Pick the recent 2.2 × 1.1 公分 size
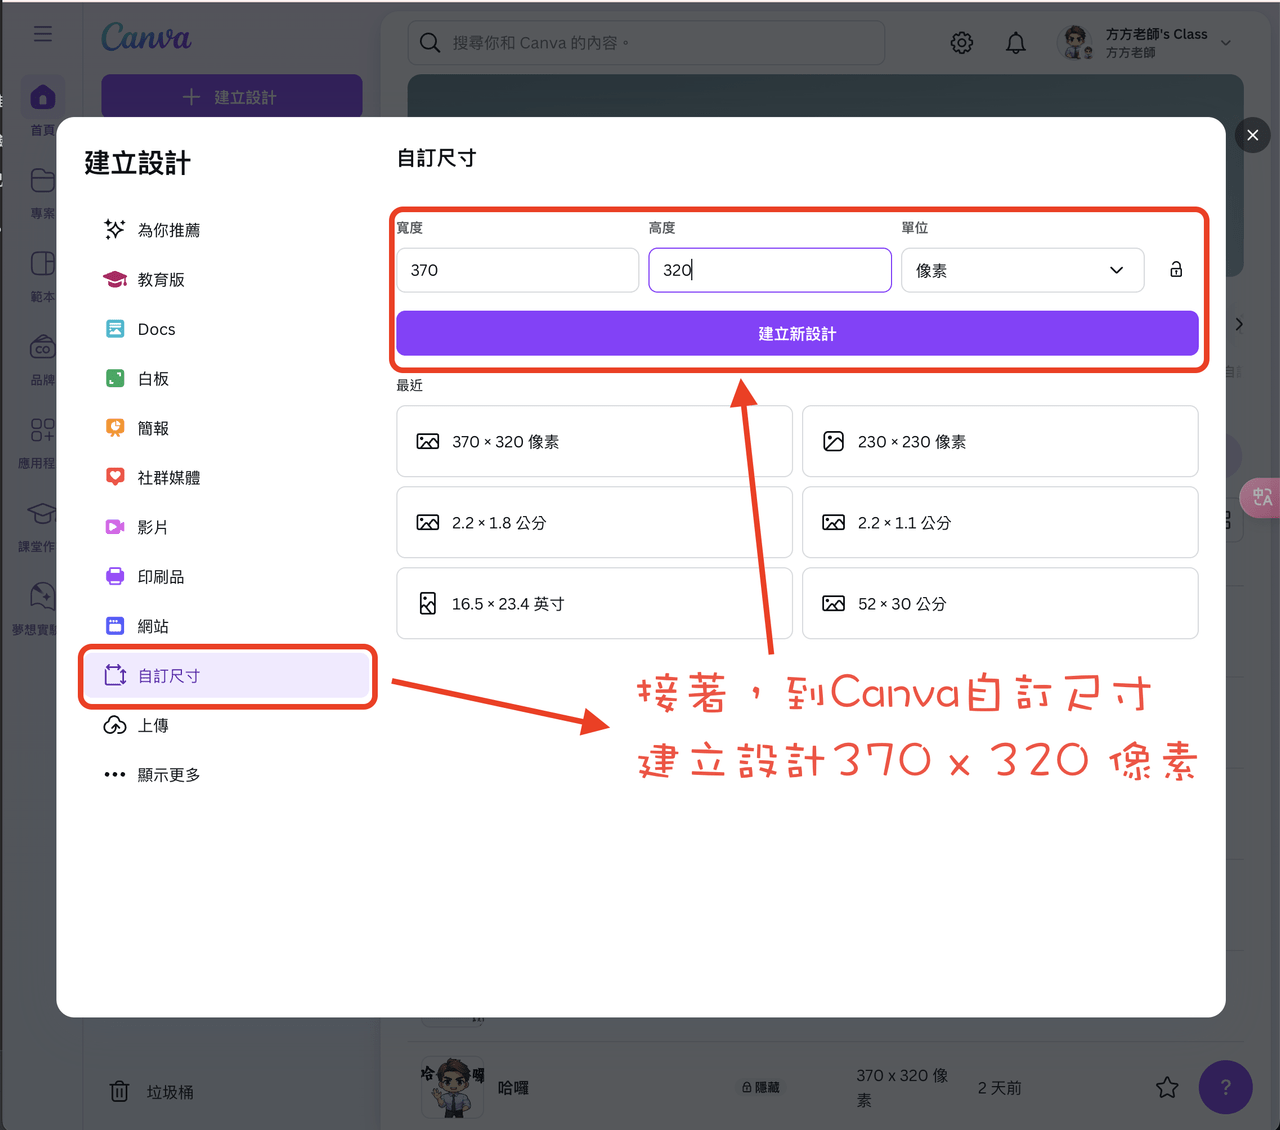 (1000, 522)
